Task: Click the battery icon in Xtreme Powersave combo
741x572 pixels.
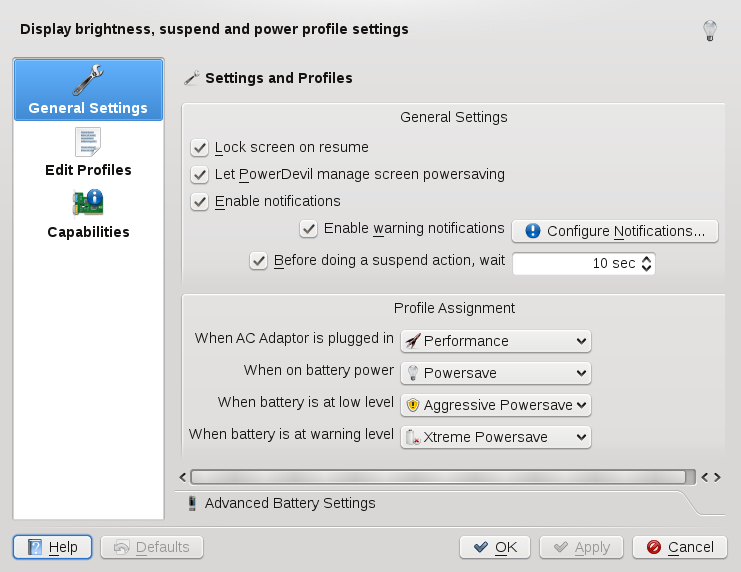Action: tap(413, 437)
